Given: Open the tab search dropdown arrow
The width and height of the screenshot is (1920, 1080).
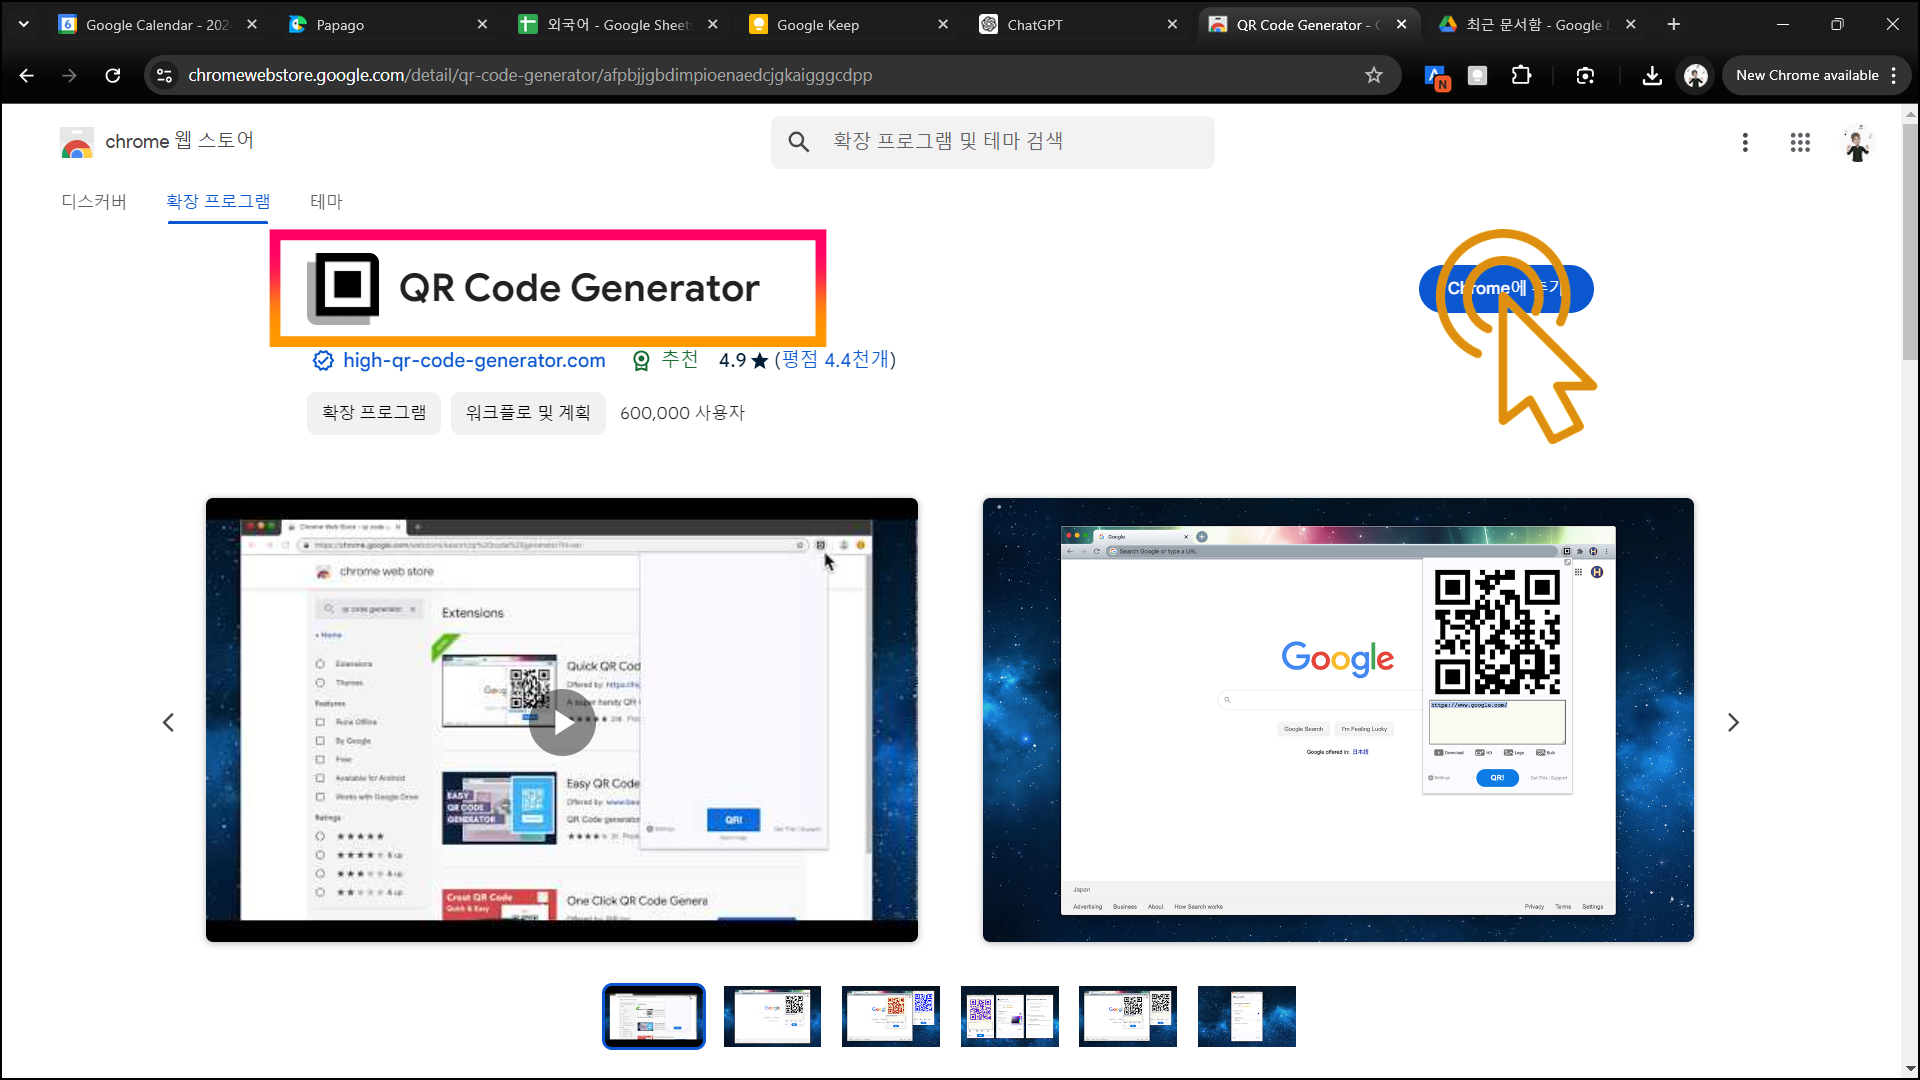Looking at the screenshot, I should [24, 24].
